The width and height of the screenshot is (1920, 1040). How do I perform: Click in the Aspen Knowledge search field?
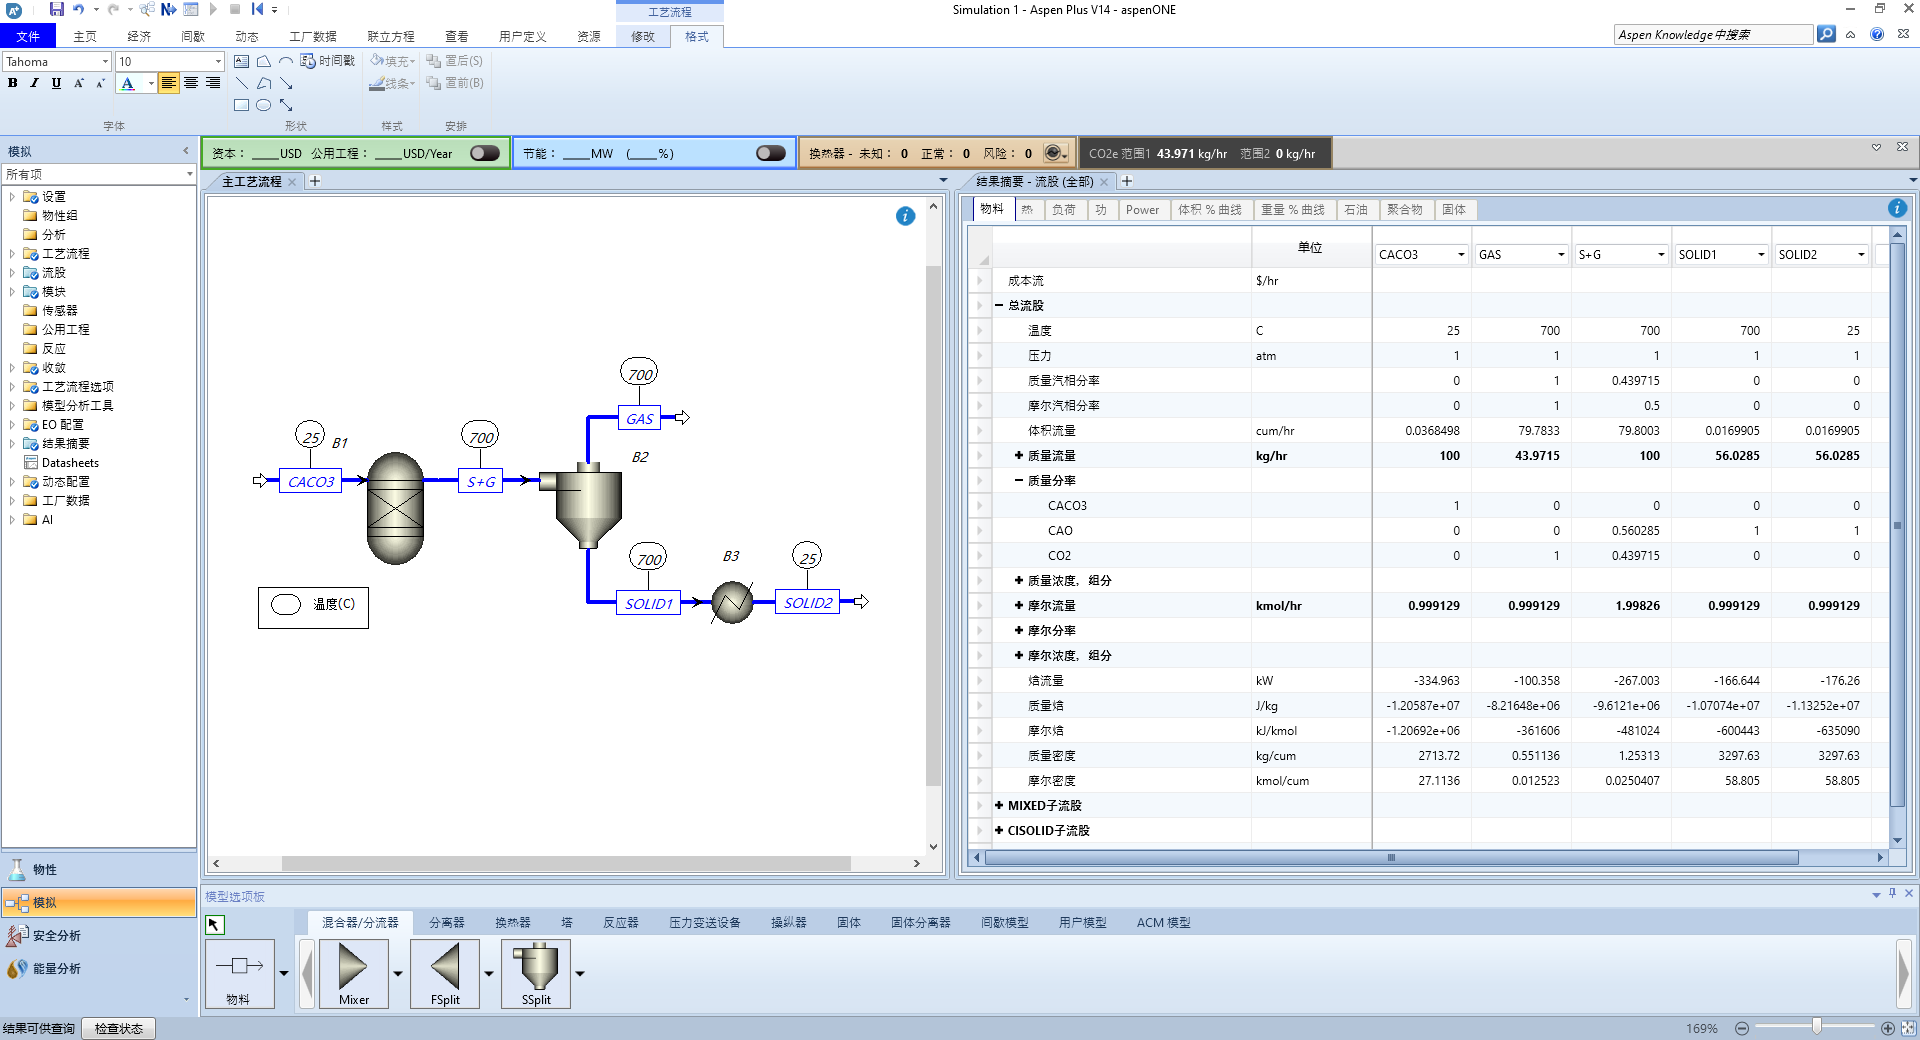click(1713, 34)
